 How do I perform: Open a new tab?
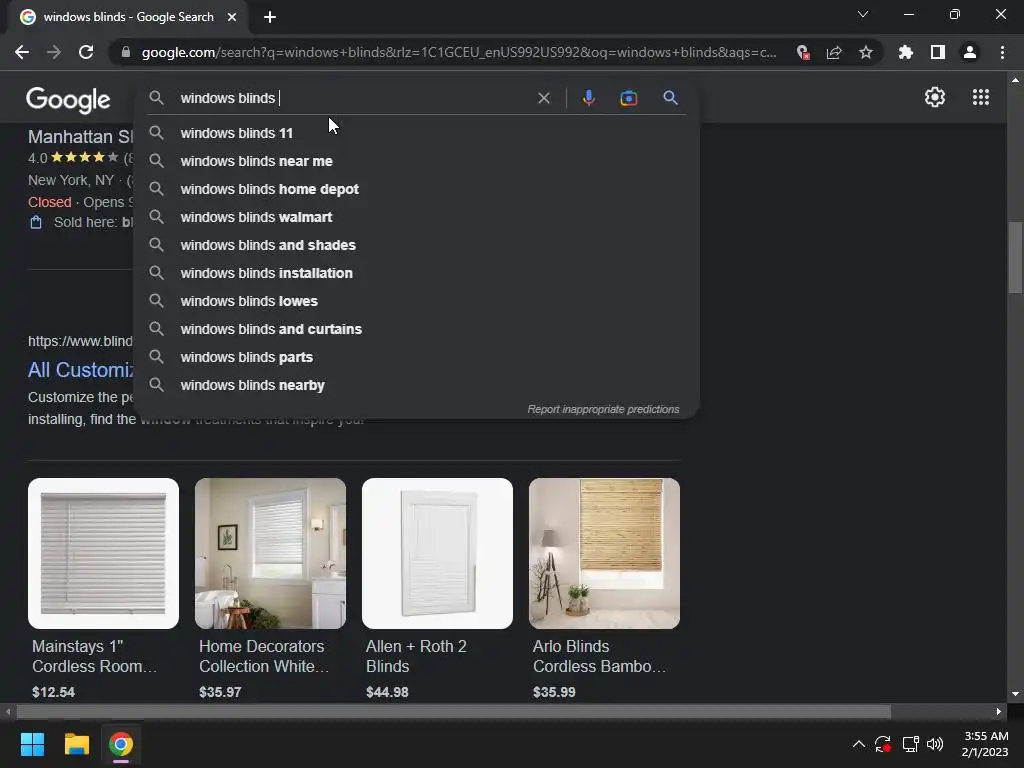[x=270, y=17]
